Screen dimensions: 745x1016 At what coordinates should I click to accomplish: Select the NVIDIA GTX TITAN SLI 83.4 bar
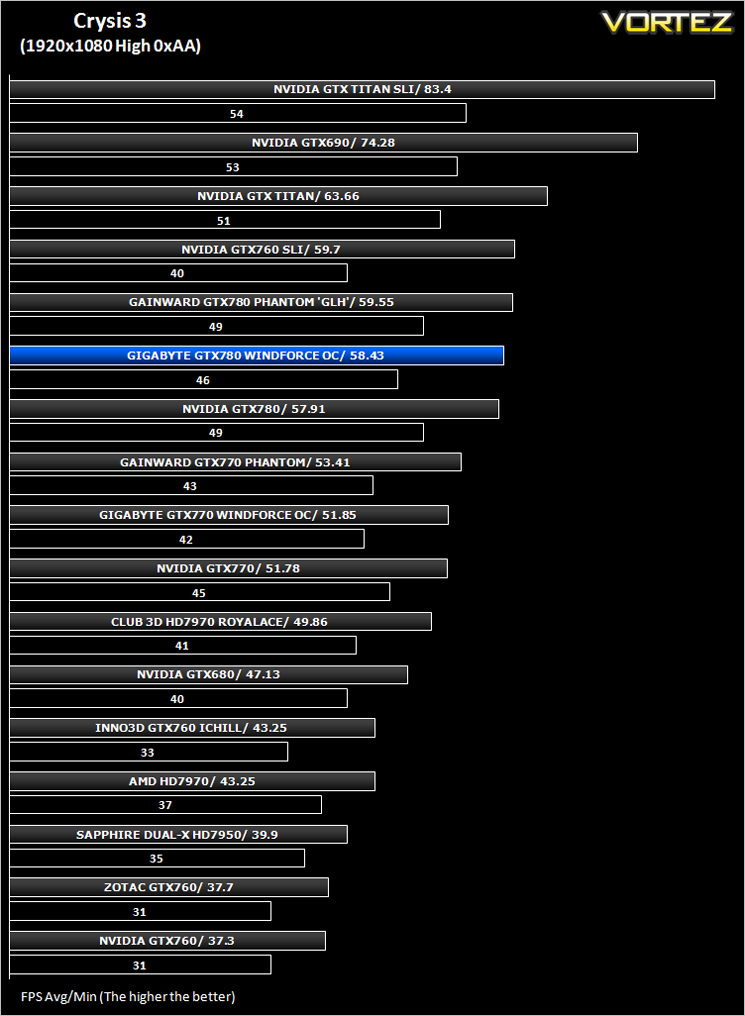[x=362, y=89]
